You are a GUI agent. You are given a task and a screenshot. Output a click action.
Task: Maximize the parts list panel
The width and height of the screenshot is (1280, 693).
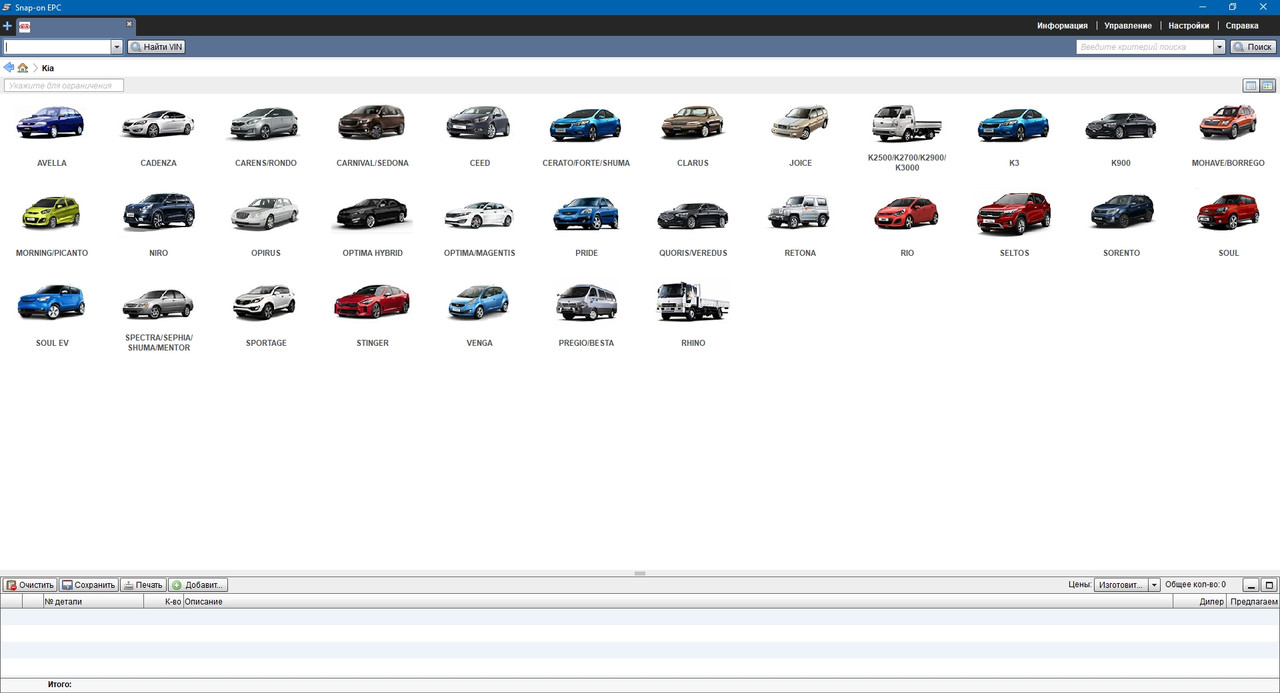1269,585
